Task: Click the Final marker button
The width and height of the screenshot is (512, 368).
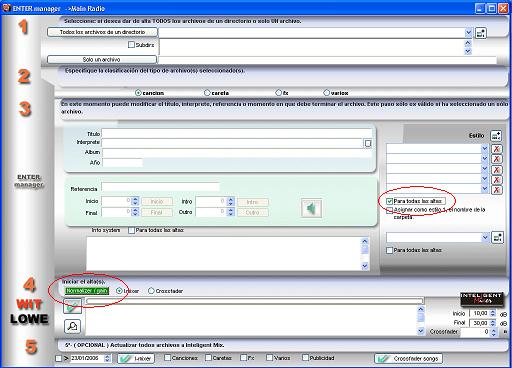Action: pos(157,212)
